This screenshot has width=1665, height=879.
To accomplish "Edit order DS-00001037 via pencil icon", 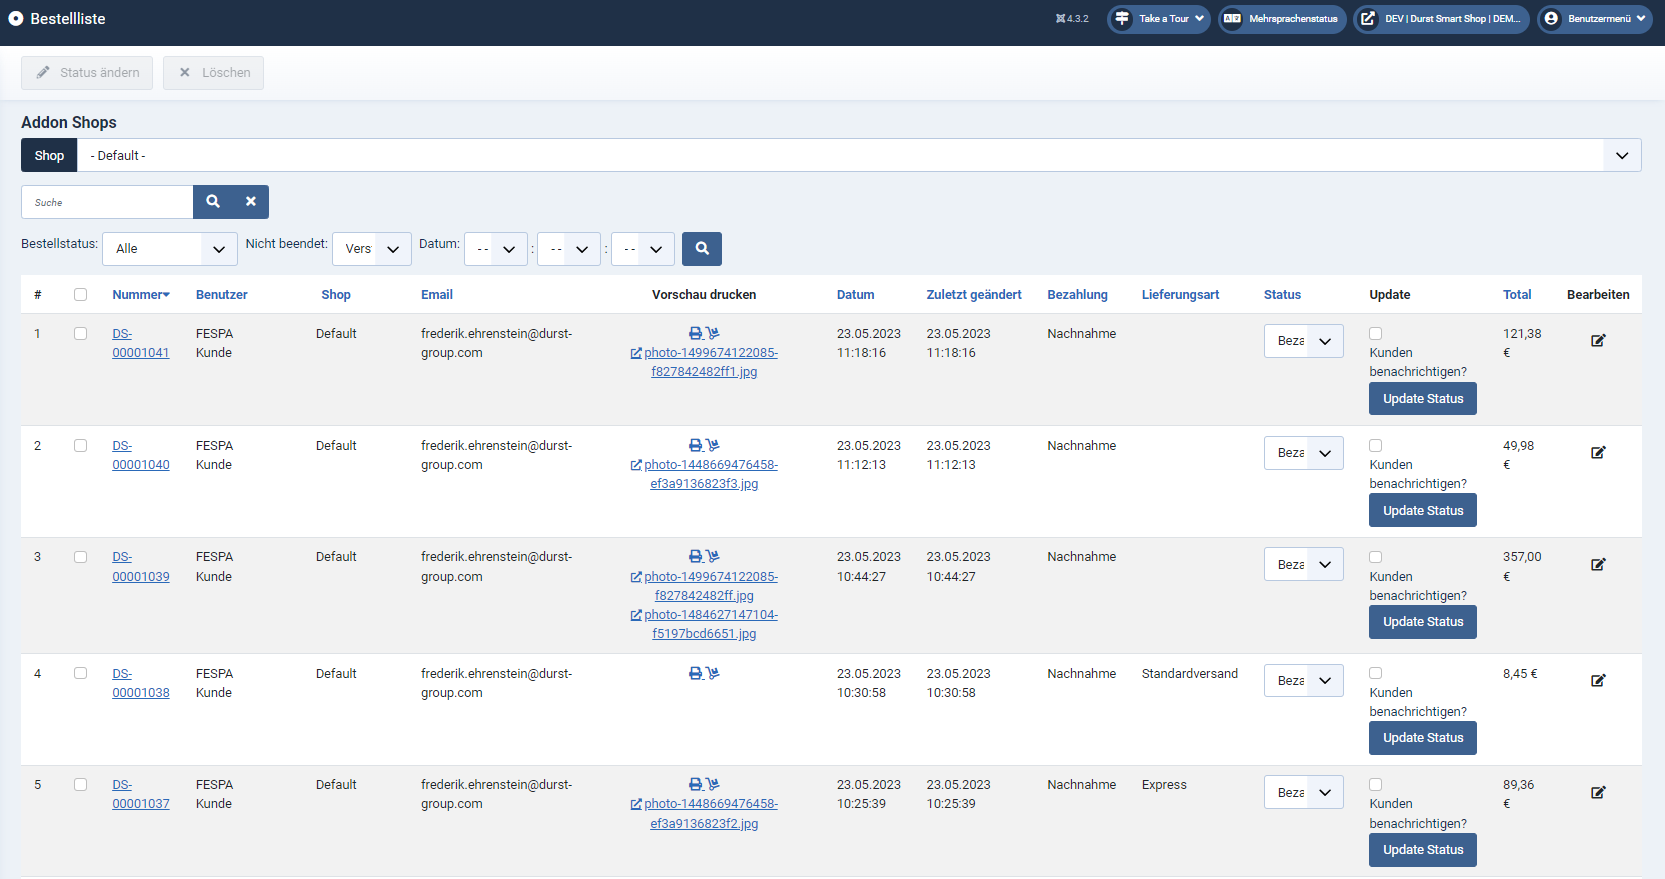I will (x=1598, y=793).
